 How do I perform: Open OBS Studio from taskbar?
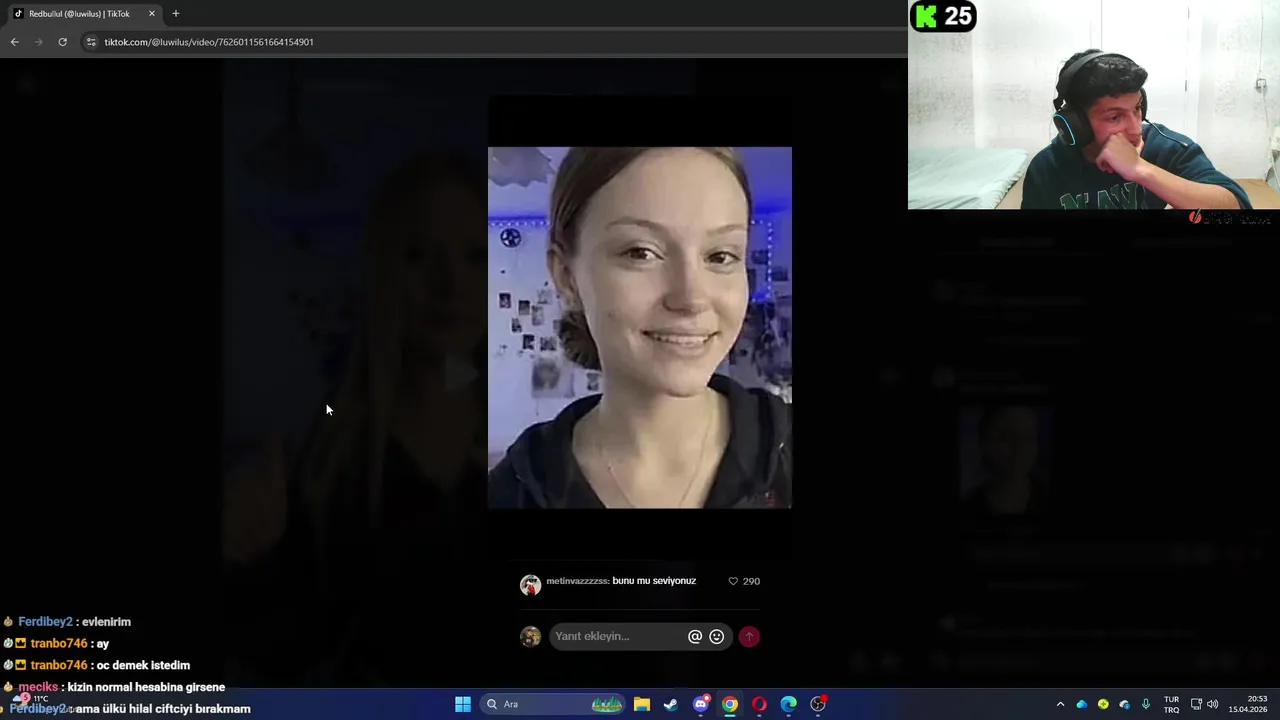[x=818, y=704]
